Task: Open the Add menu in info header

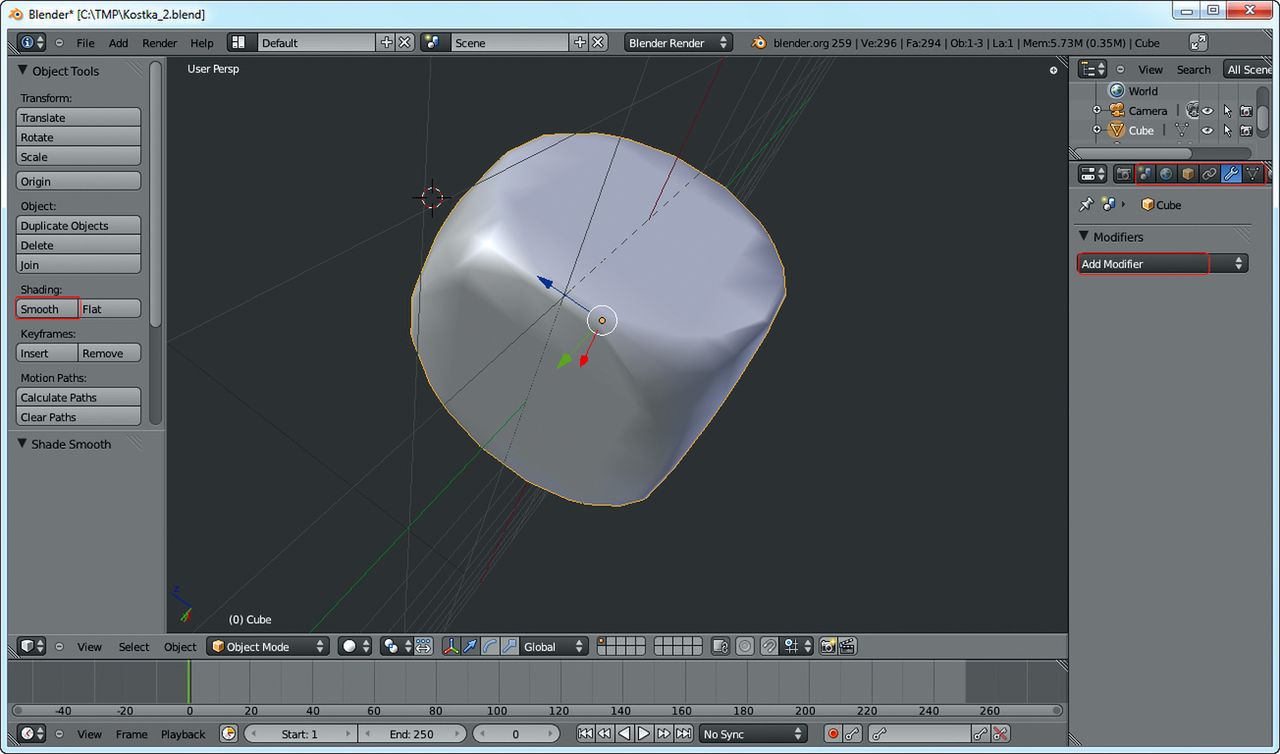Action: [x=118, y=43]
